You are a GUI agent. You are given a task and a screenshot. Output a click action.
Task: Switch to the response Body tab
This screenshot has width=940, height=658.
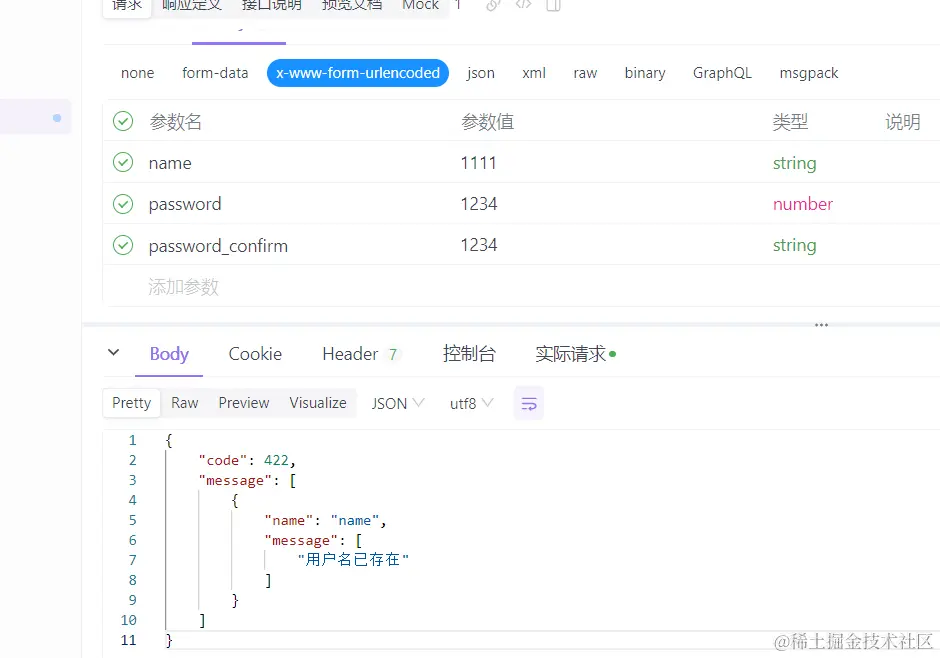[169, 354]
